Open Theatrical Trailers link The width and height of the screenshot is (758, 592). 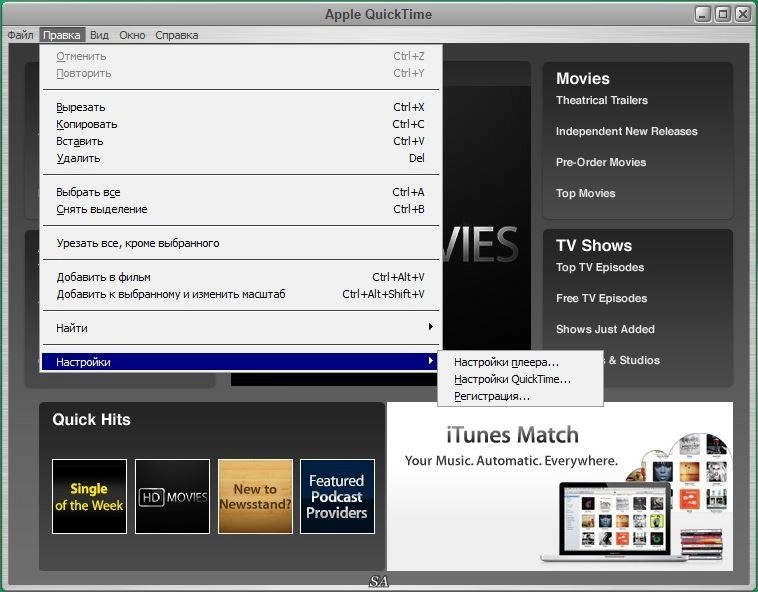point(602,101)
